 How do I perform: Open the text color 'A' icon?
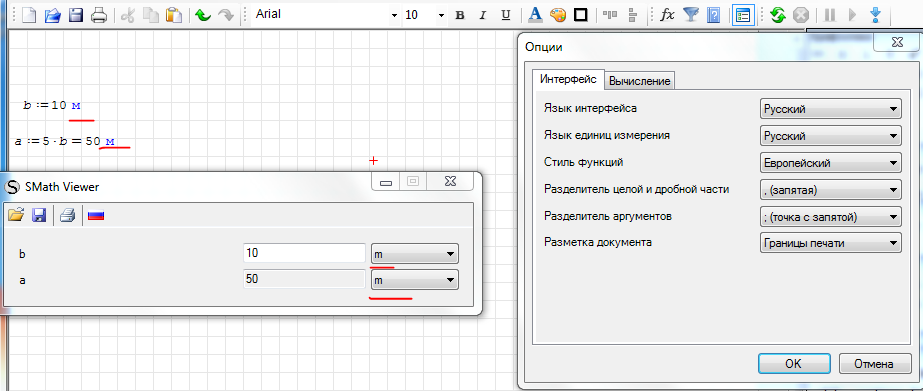pyautogui.click(x=534, y=15)
